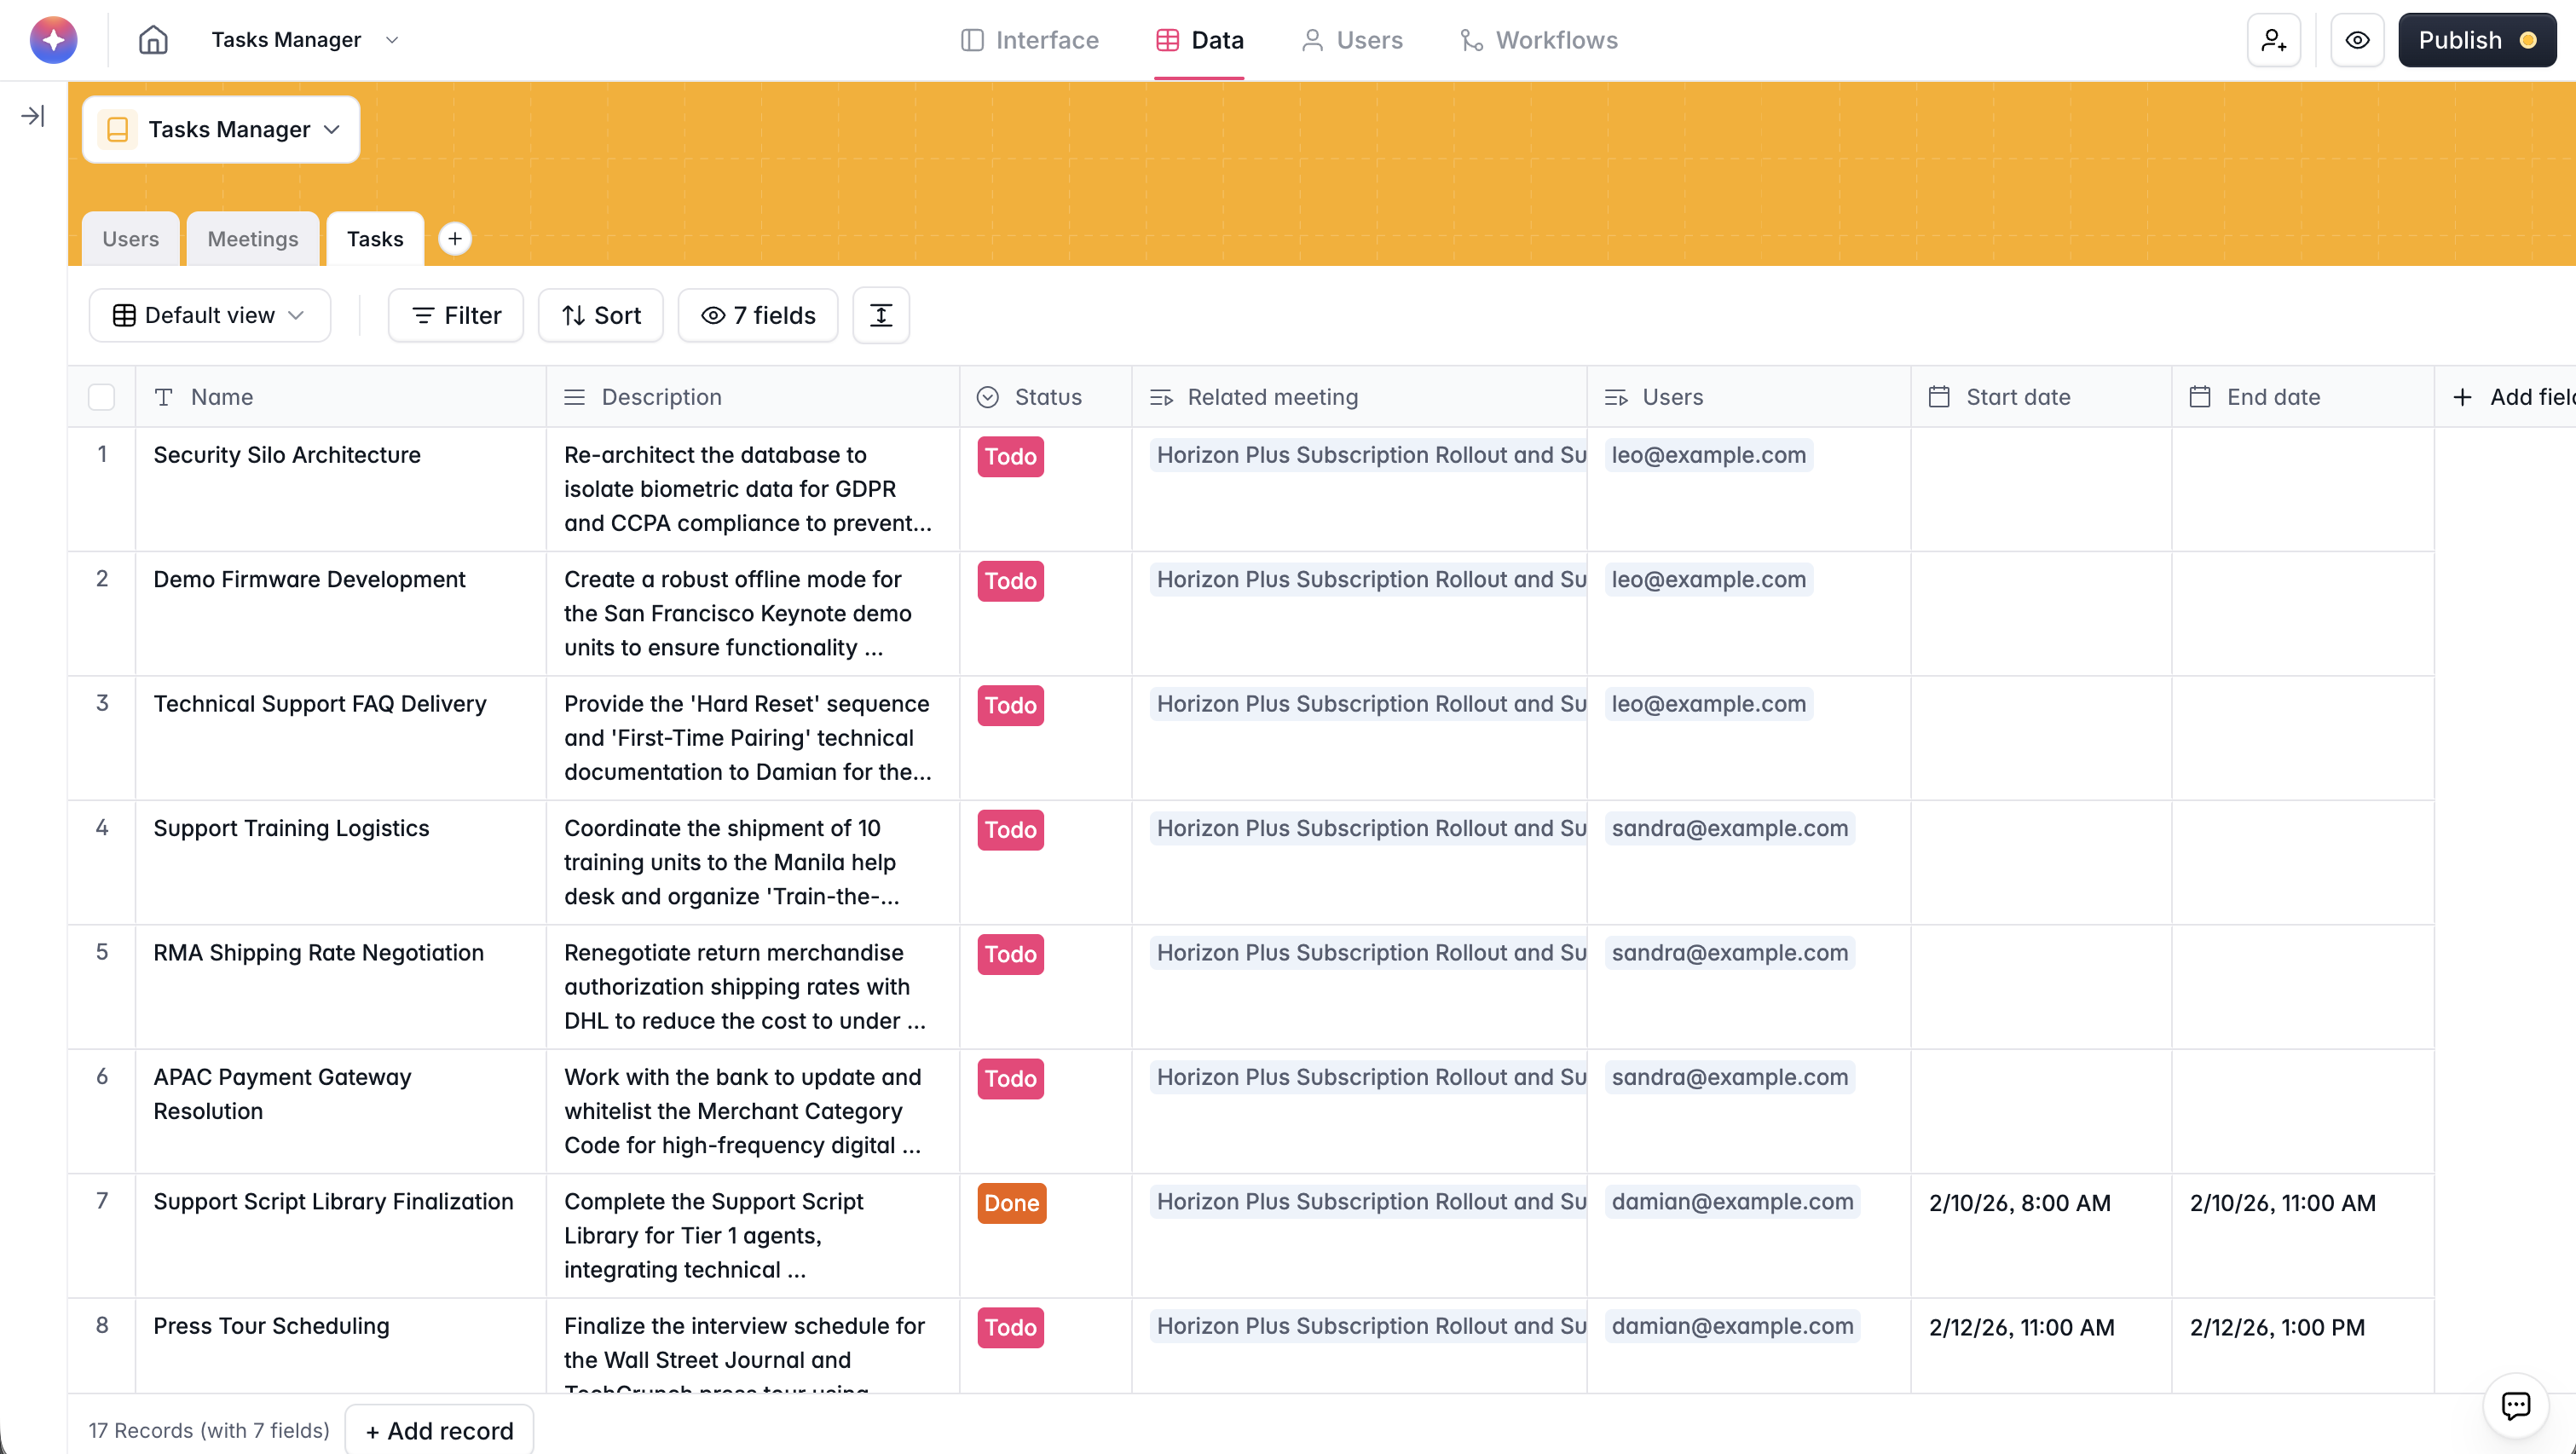Open the chat bubble in bottom right corner
The width and height of the screenshot is (2576, 1454).
pyautogui.click(x=2517, y=1405)
